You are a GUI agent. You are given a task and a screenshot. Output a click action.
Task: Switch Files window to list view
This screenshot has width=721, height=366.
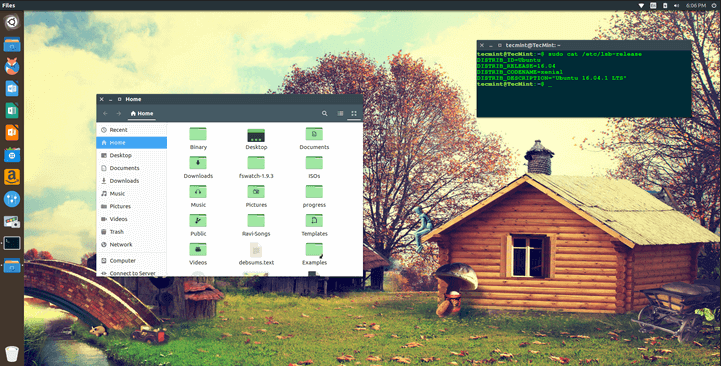coord(340,114)
